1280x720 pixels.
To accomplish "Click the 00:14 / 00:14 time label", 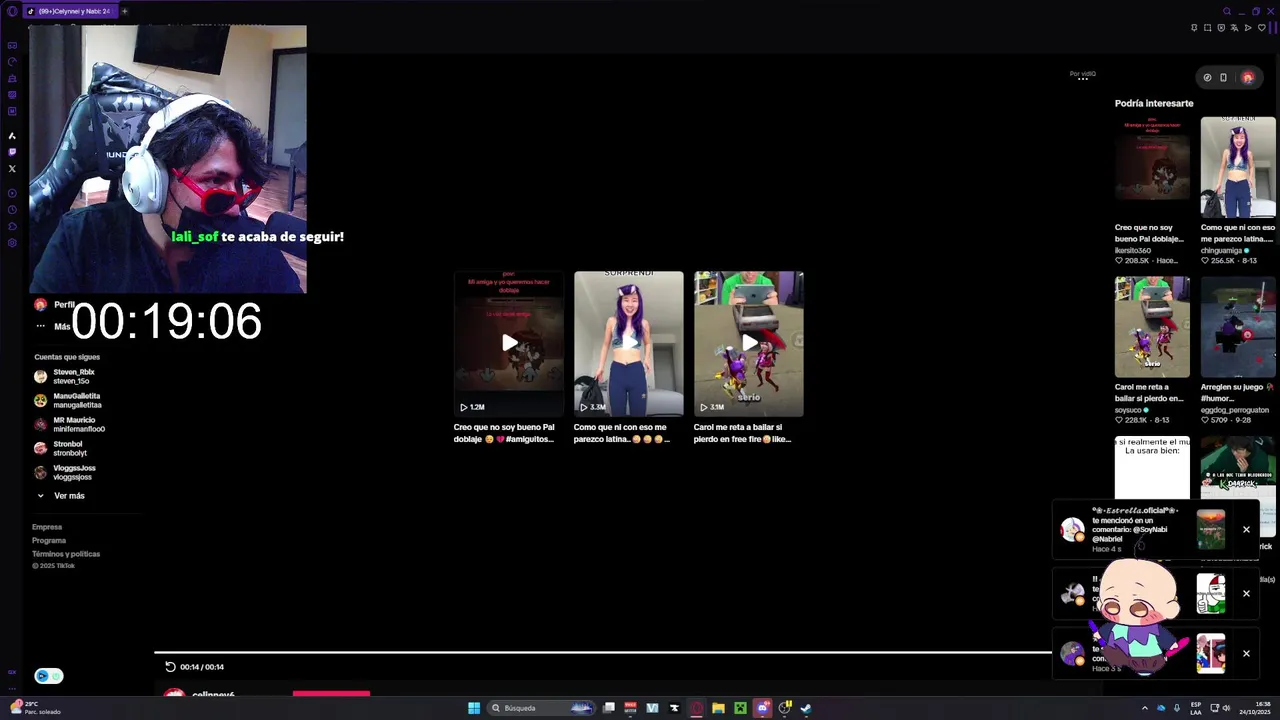I will coord(202,667).
